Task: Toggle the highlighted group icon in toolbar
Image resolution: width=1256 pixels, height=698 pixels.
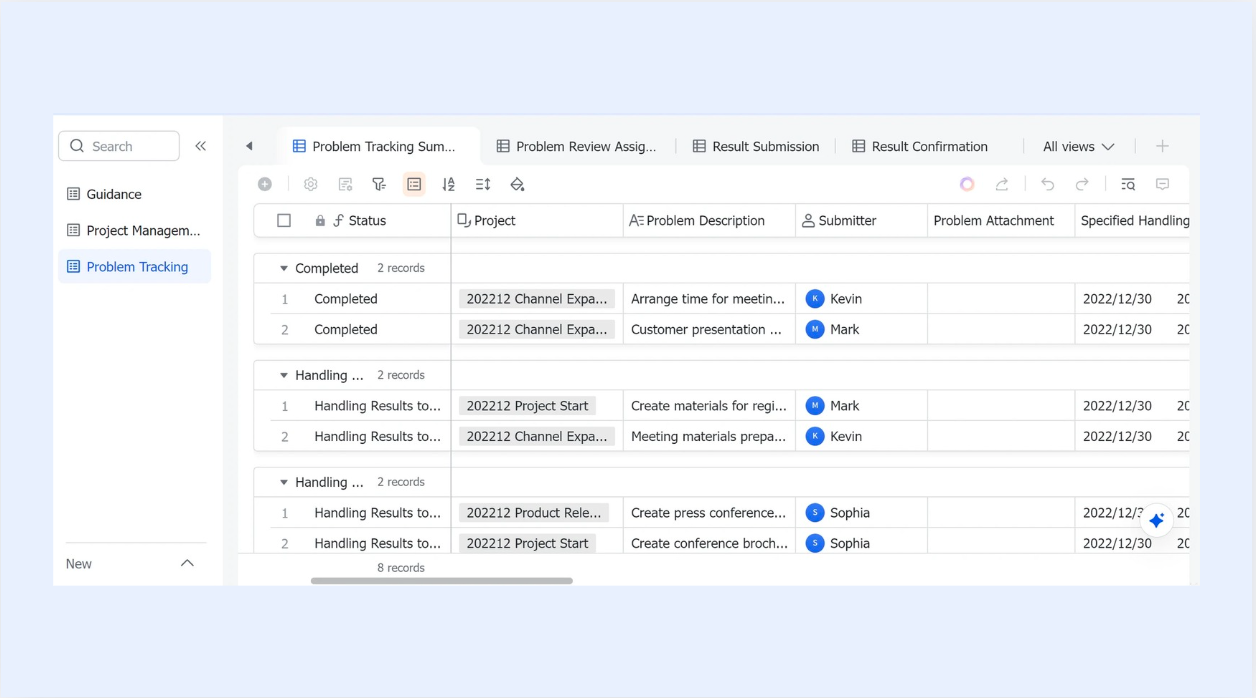Action: [x=414, y=184]
